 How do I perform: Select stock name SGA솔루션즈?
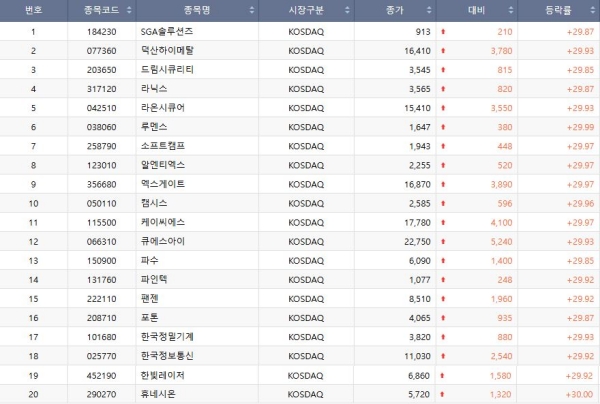pos(167,32)
